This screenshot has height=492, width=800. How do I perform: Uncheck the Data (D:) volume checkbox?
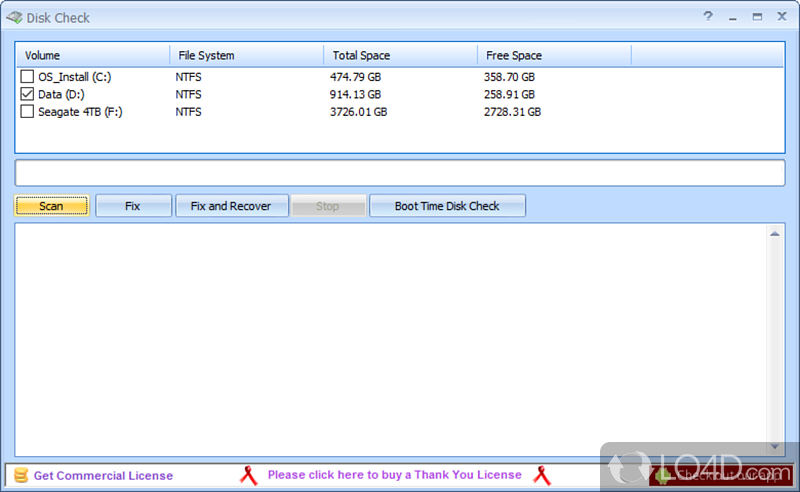click(27, 94)
